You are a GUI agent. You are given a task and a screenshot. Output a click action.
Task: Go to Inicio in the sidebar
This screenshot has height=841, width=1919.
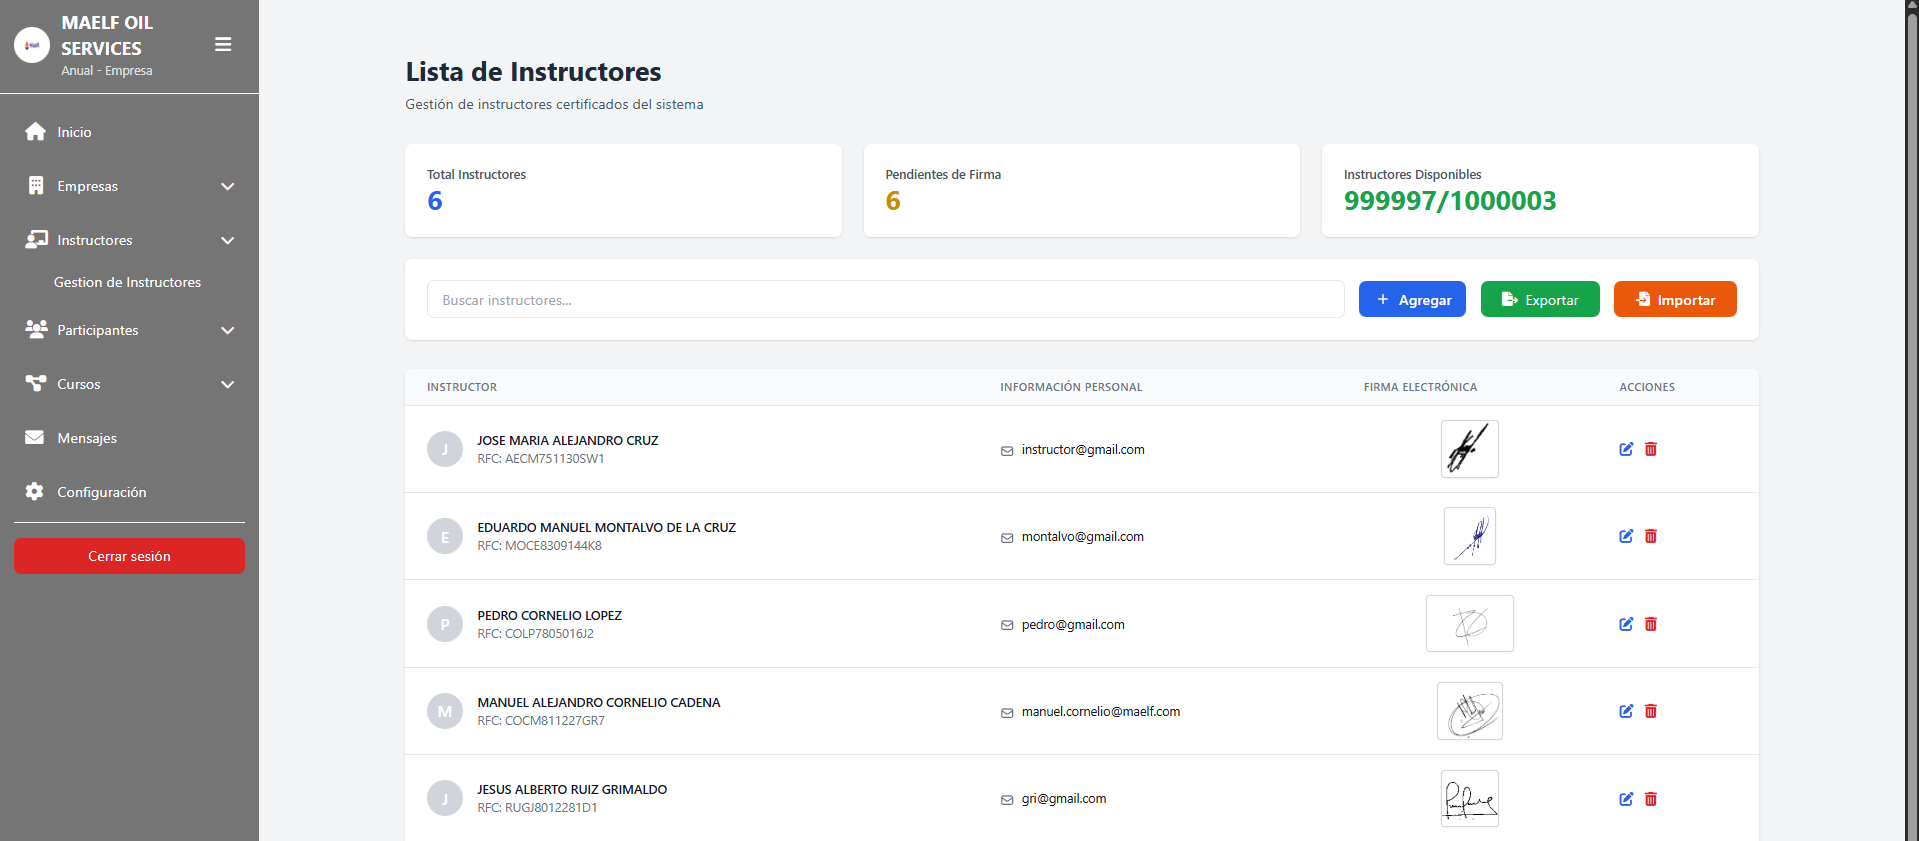coord(74,132)
